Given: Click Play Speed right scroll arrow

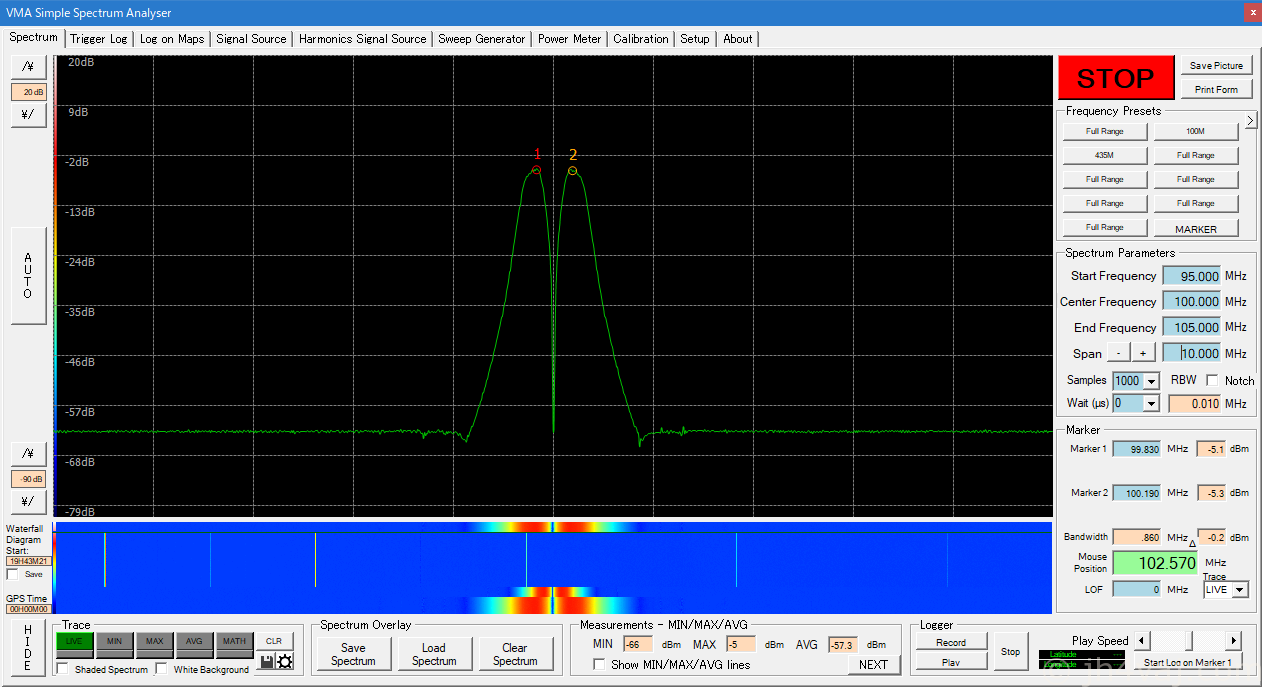Looking at the screenshot, I should (1233, 640).
